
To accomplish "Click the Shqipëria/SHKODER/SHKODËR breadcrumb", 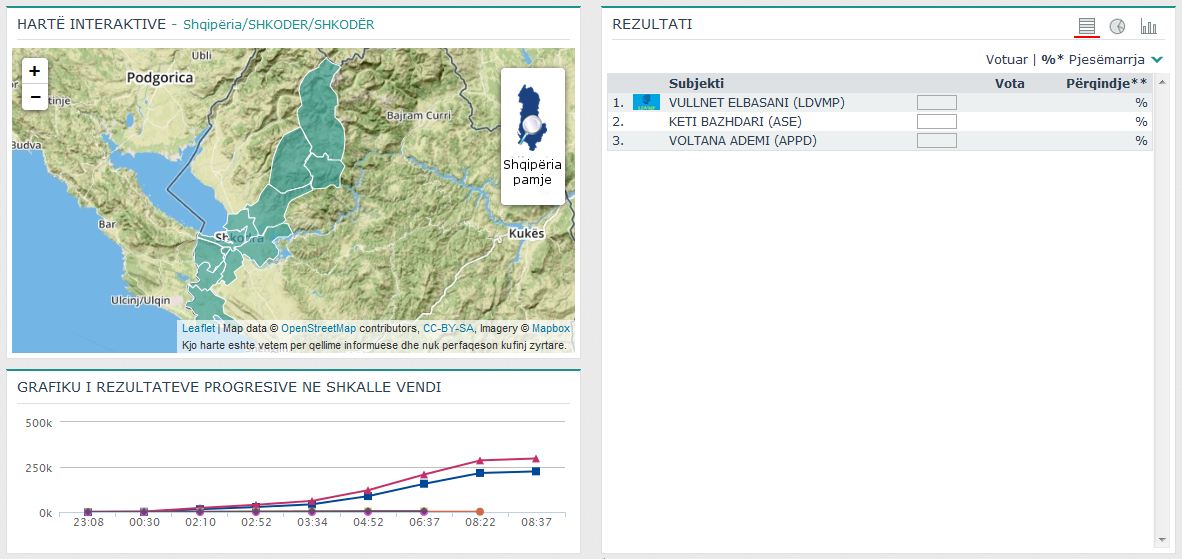I will coord(278,24).
